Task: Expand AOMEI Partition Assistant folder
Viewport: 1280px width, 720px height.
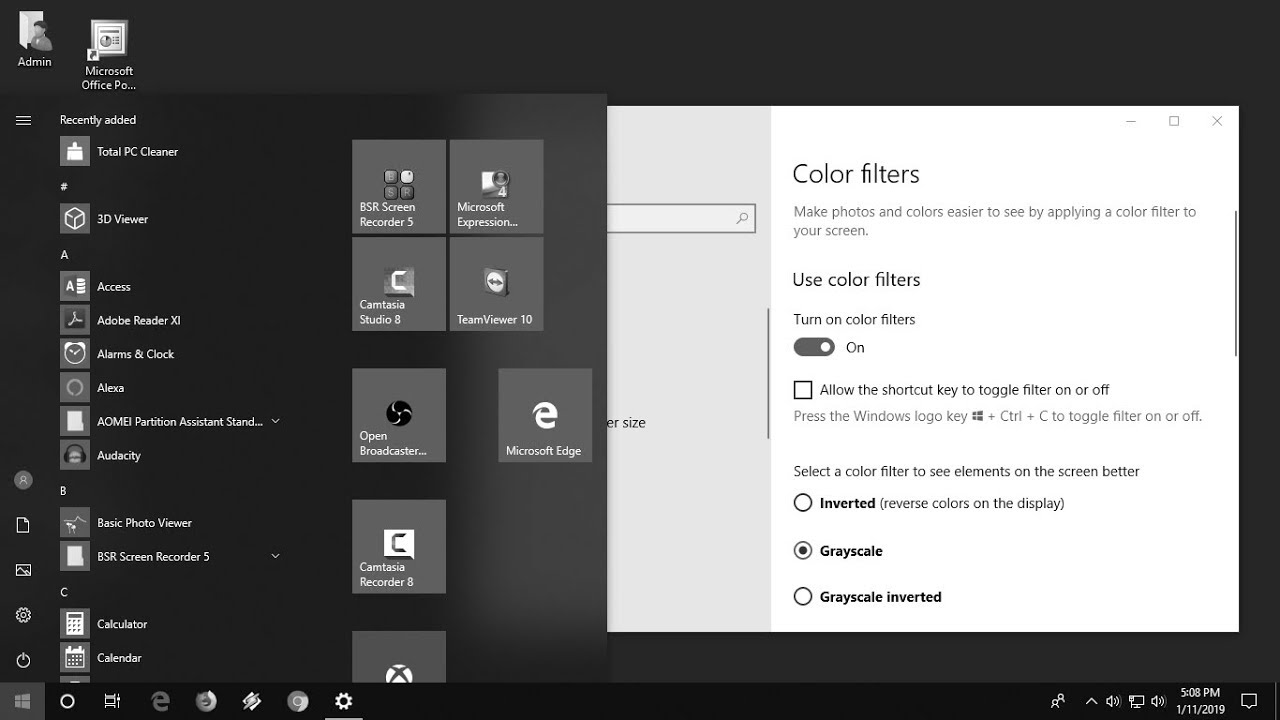Action: click(275, 421)
